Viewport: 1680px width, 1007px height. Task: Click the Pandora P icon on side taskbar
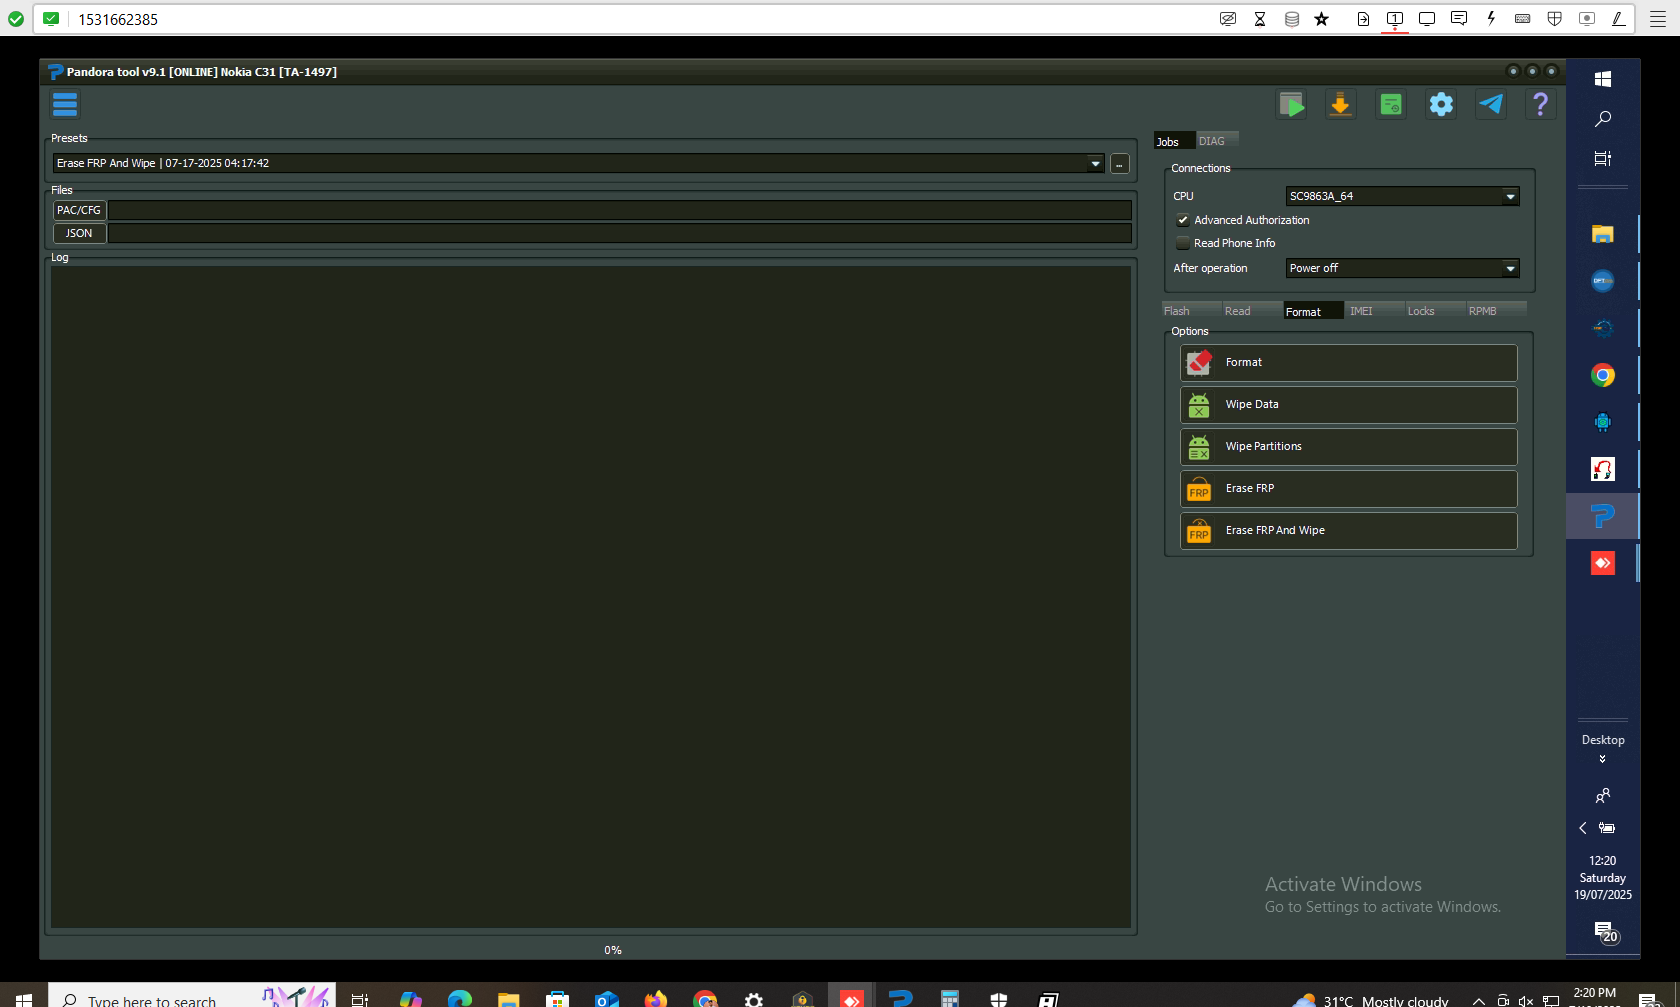click(1603, 516)
